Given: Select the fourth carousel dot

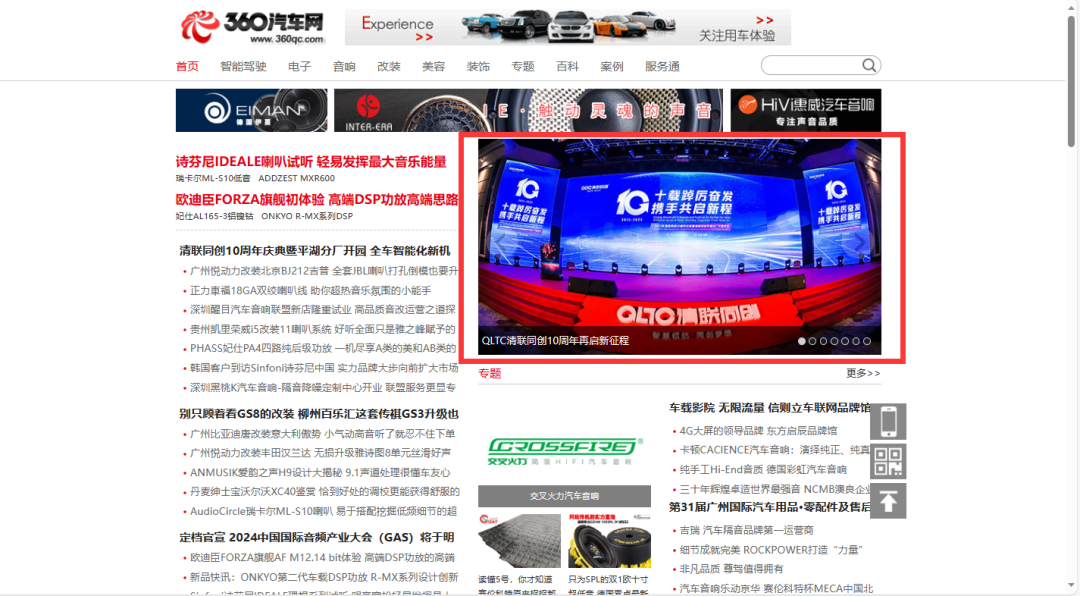Looking at the screenshot, I should tap(834, 341).
